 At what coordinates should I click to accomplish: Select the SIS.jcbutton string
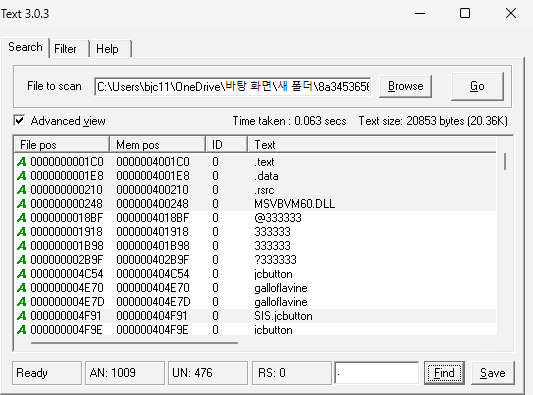click(283, 316)
